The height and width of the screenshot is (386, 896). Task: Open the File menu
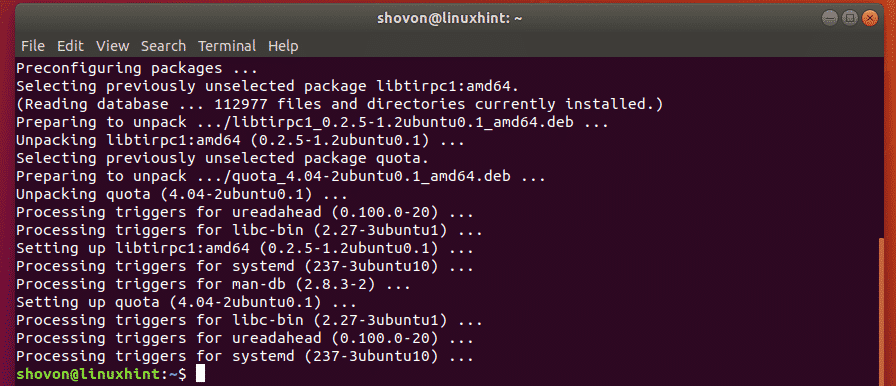[x=33, y=46]
